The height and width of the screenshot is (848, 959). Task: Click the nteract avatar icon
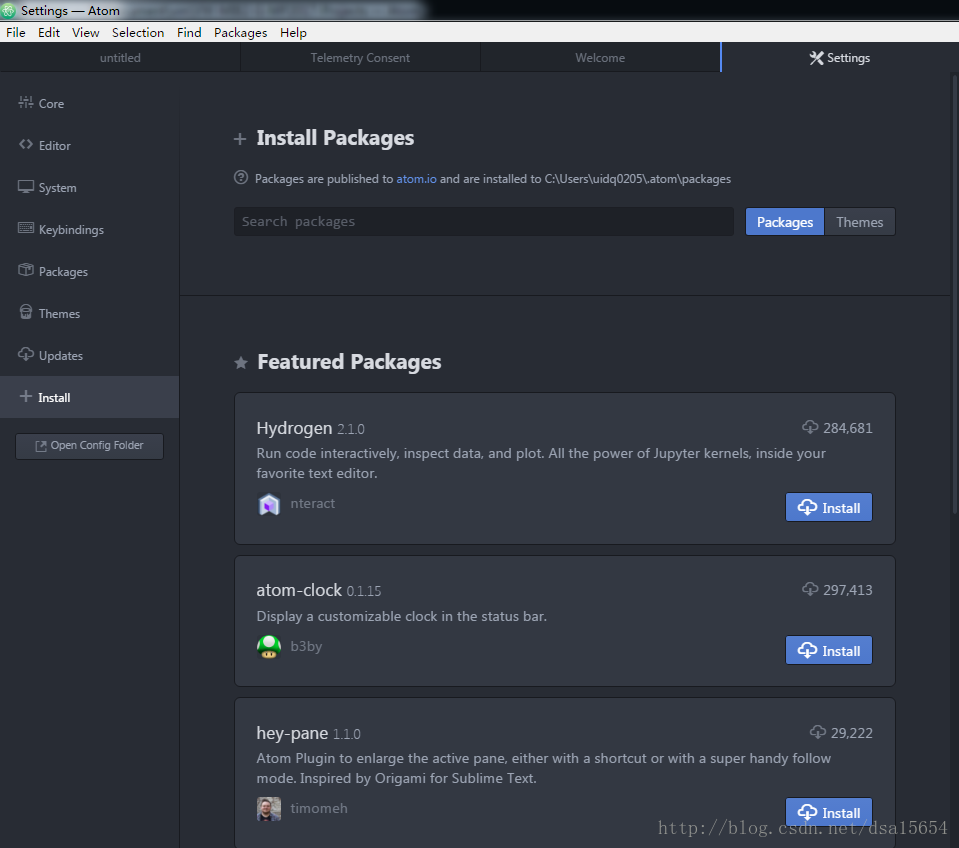click(x=269, y=504)
